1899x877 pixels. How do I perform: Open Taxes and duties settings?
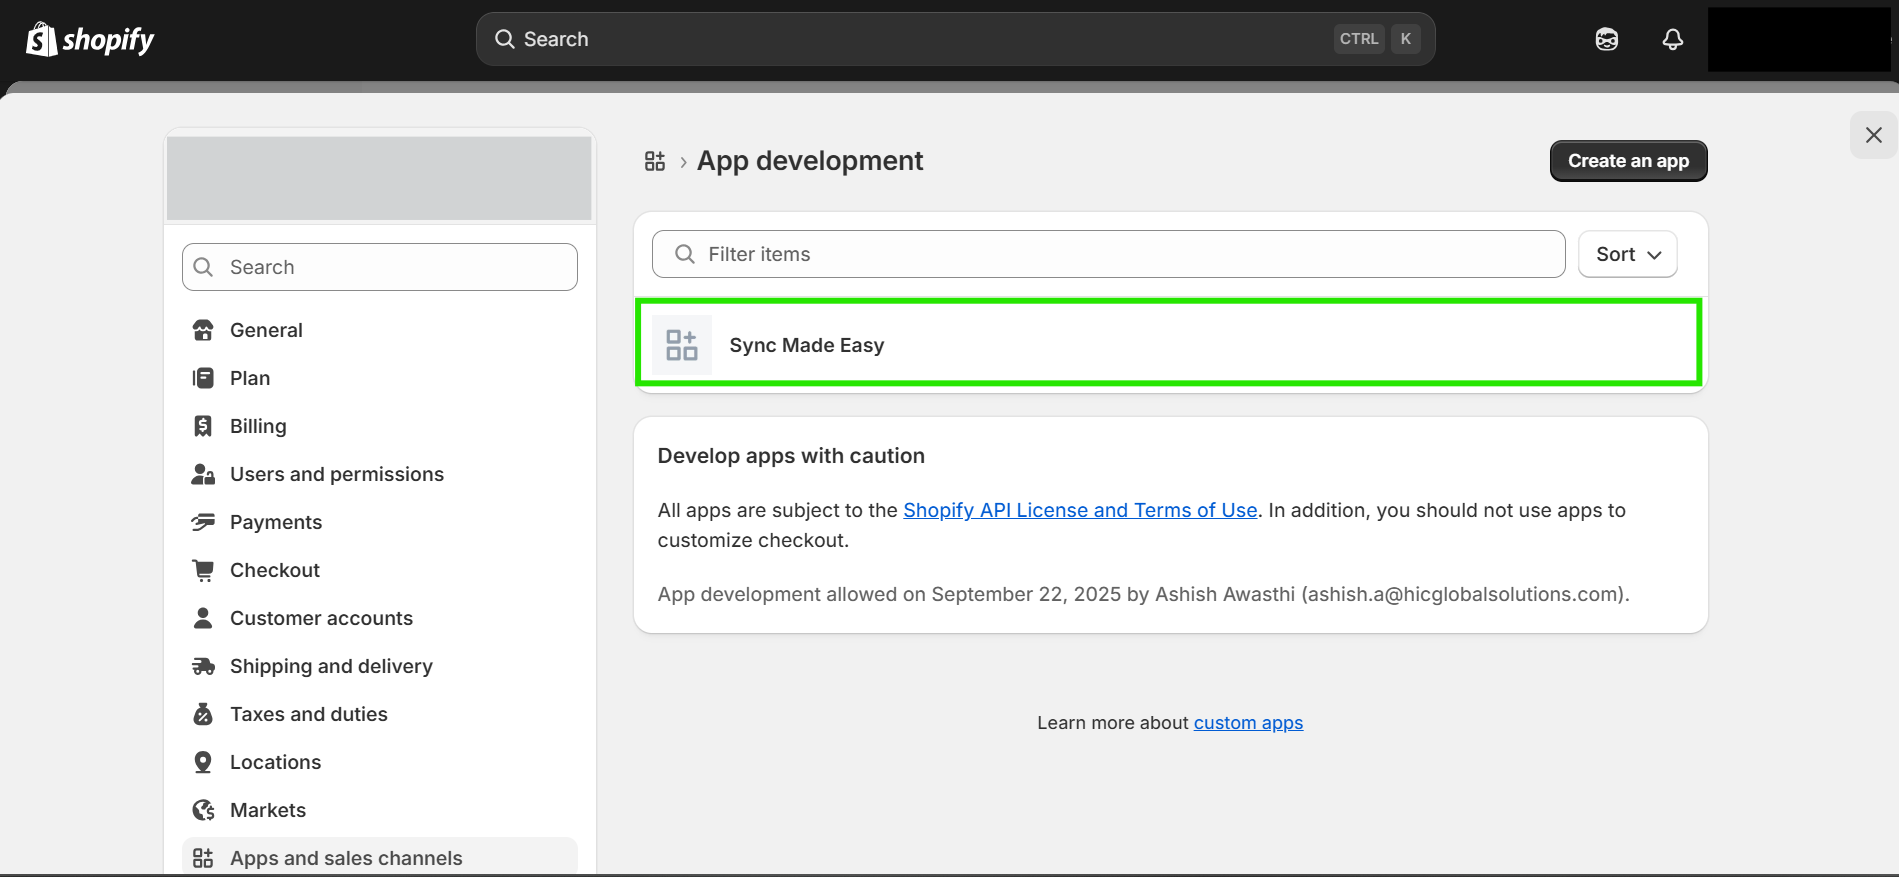(308, 714)
